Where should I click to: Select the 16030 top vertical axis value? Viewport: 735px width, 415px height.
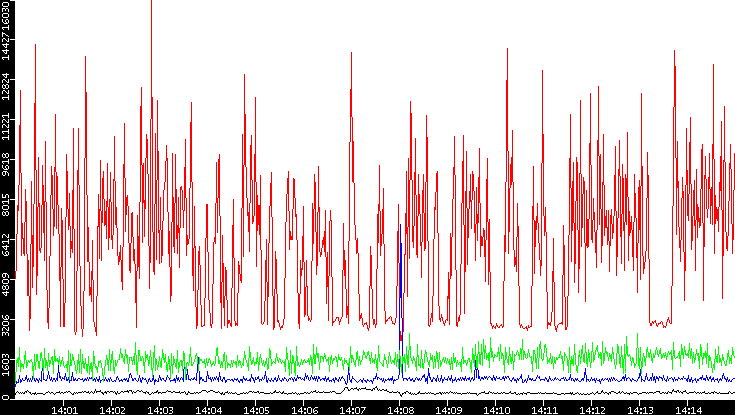point(6,16)
